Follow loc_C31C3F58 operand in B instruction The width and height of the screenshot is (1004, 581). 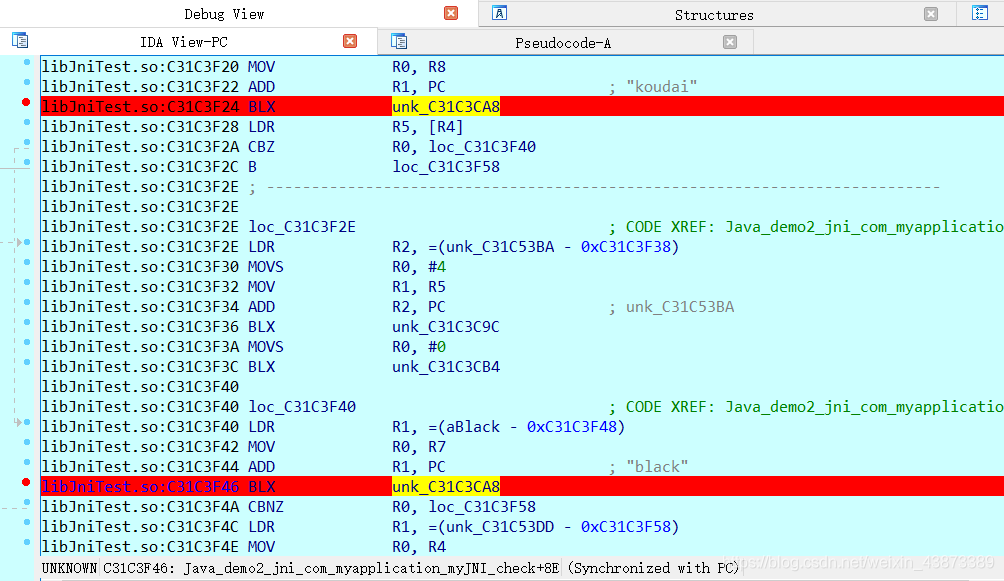click(446, 167)
